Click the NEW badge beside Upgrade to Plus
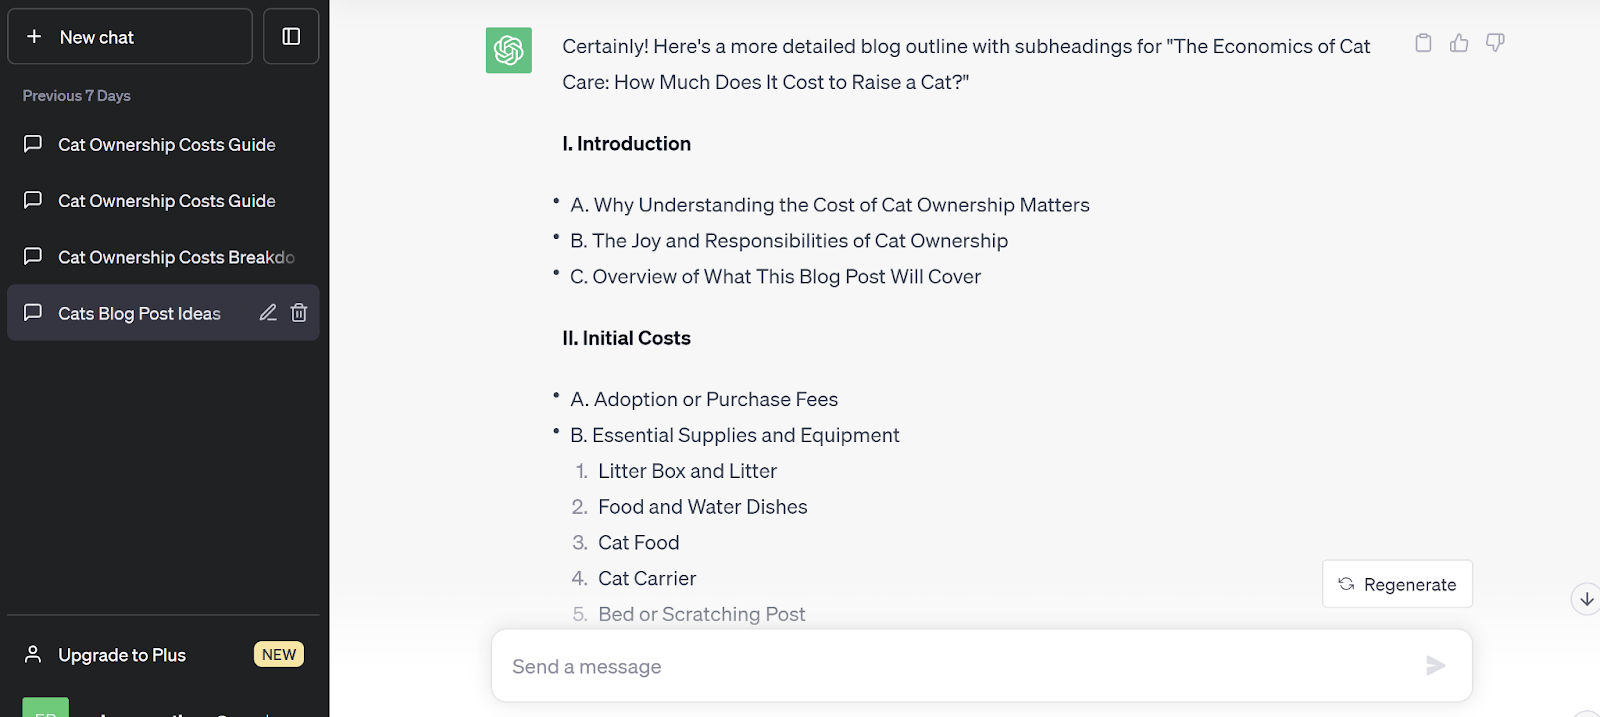 (279, 655)
